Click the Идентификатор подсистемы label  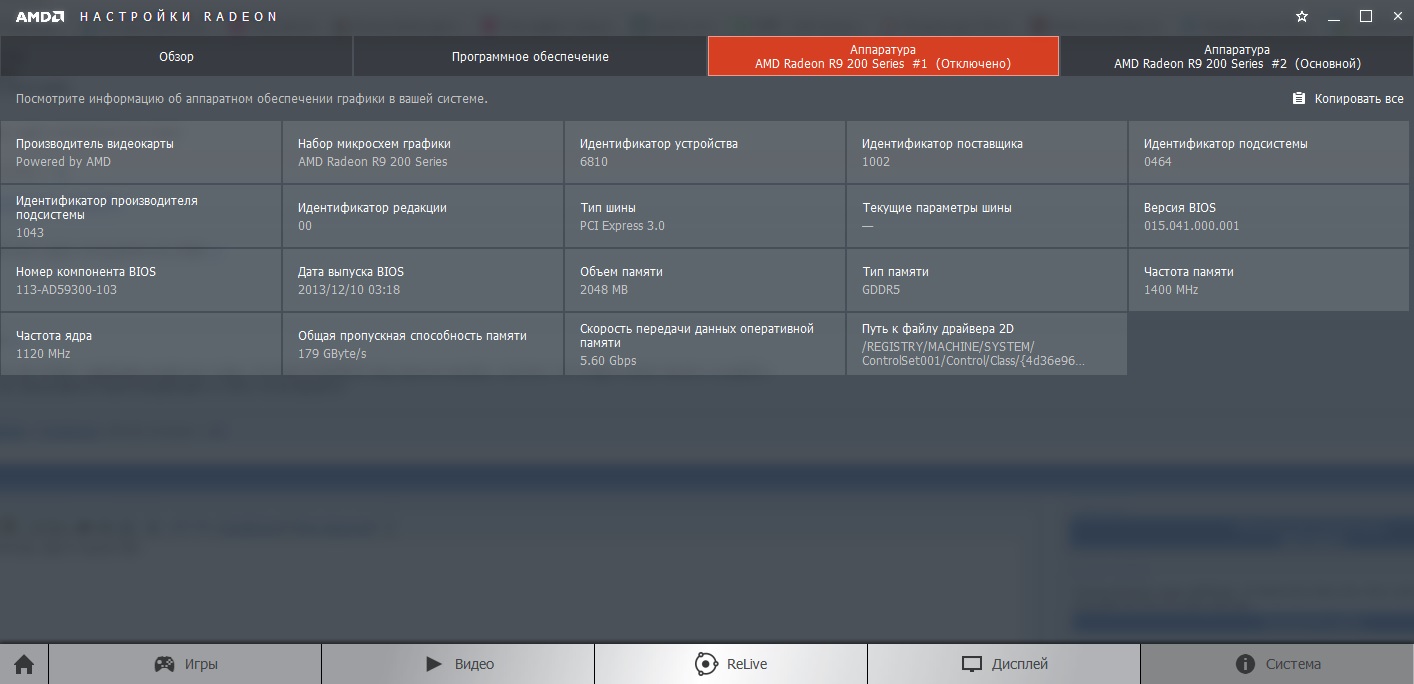[x=1225, y=144]
